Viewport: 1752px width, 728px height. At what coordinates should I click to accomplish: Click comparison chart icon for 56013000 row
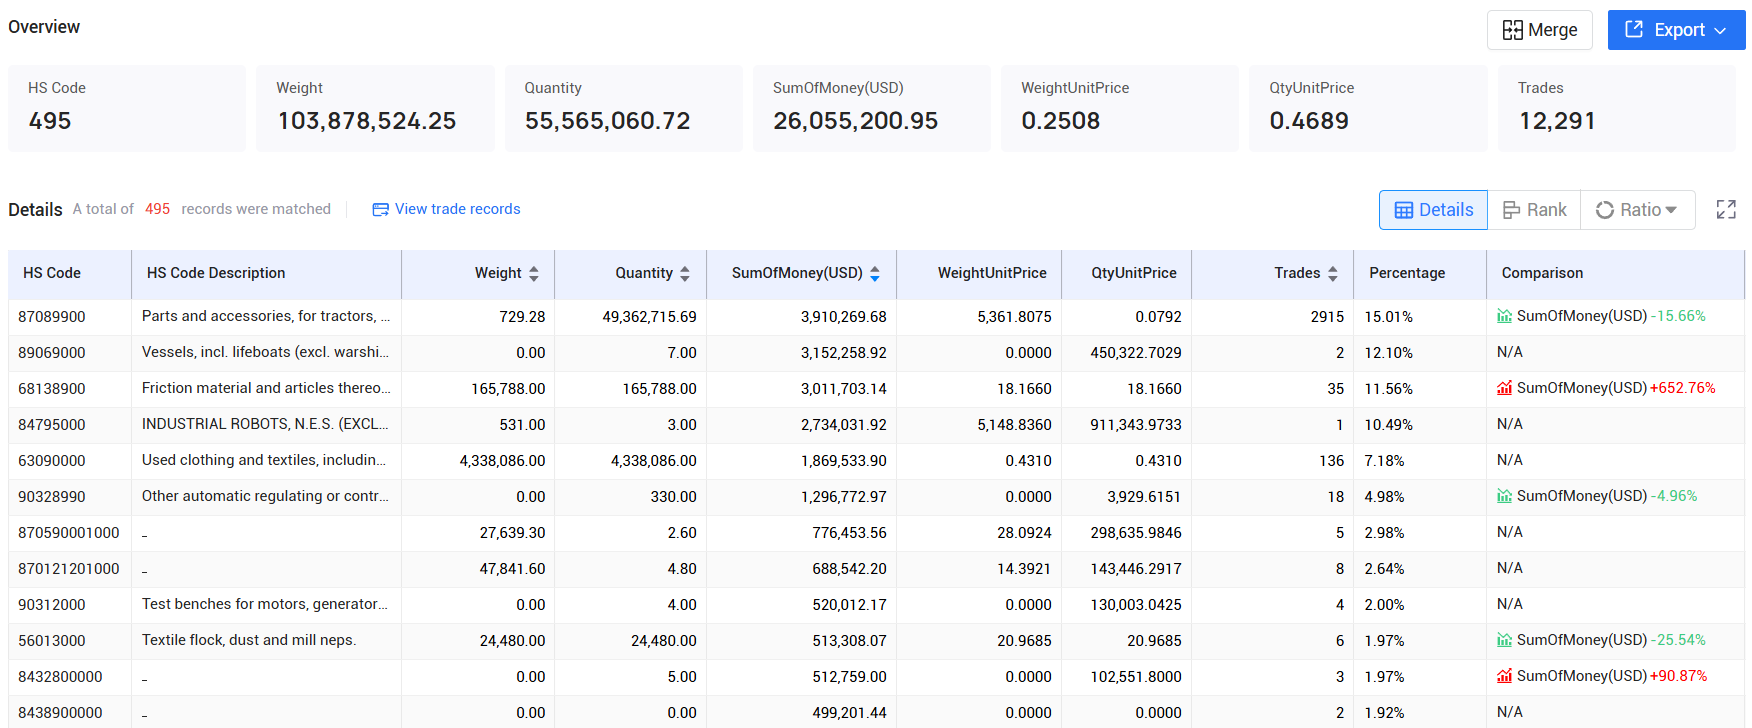(1504, 640)
